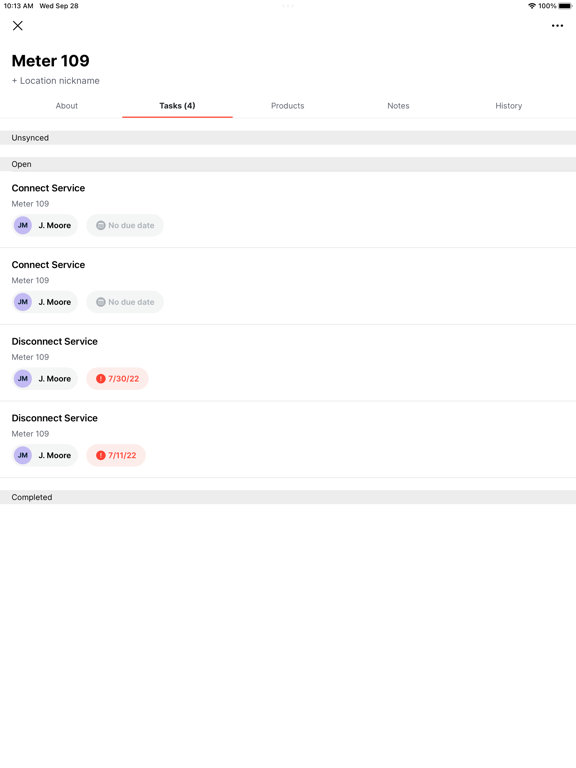Tap the Meter 109 title

coord(50,61)
